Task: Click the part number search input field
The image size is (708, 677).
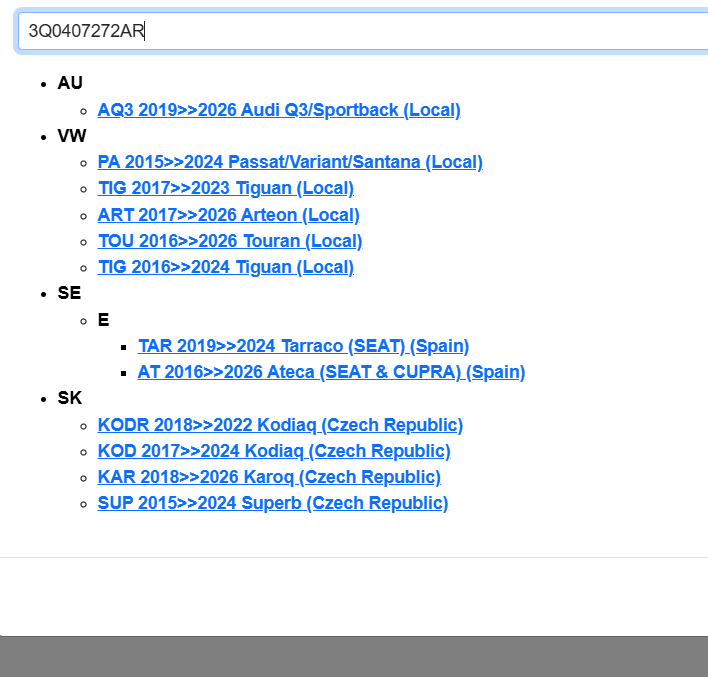Action: click(360, 30)
